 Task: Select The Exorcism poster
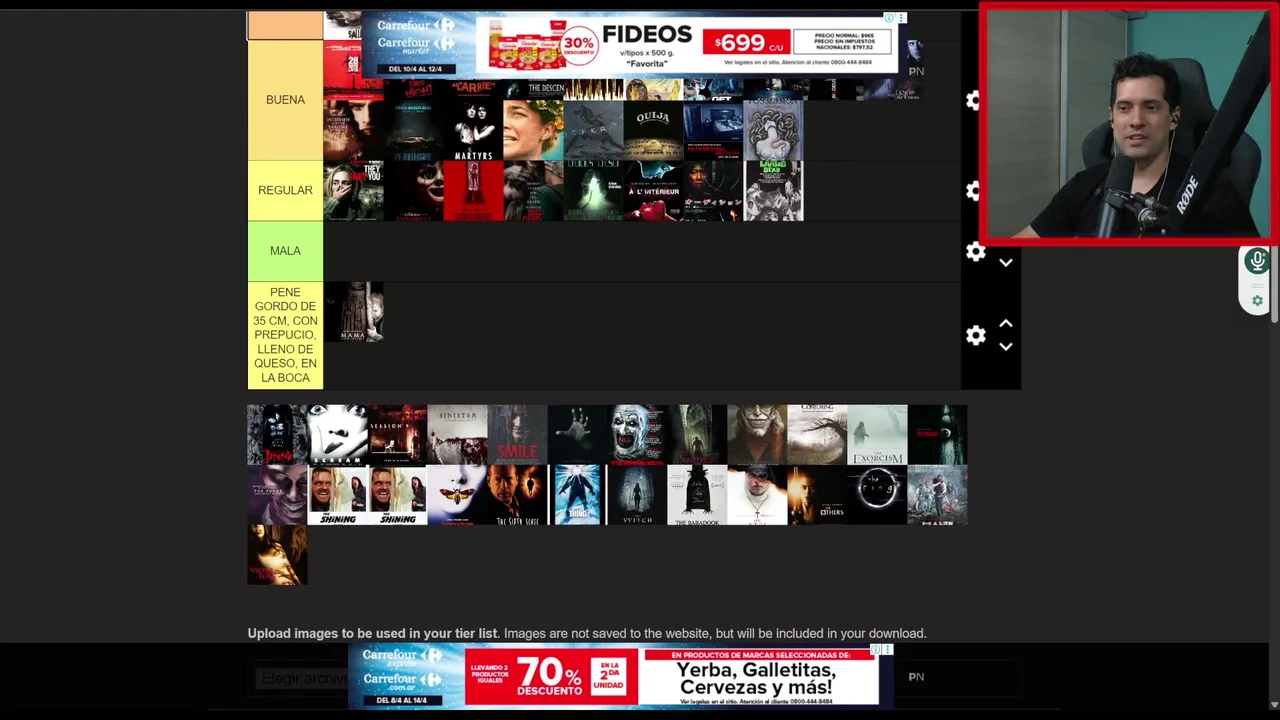click(877, 435)
